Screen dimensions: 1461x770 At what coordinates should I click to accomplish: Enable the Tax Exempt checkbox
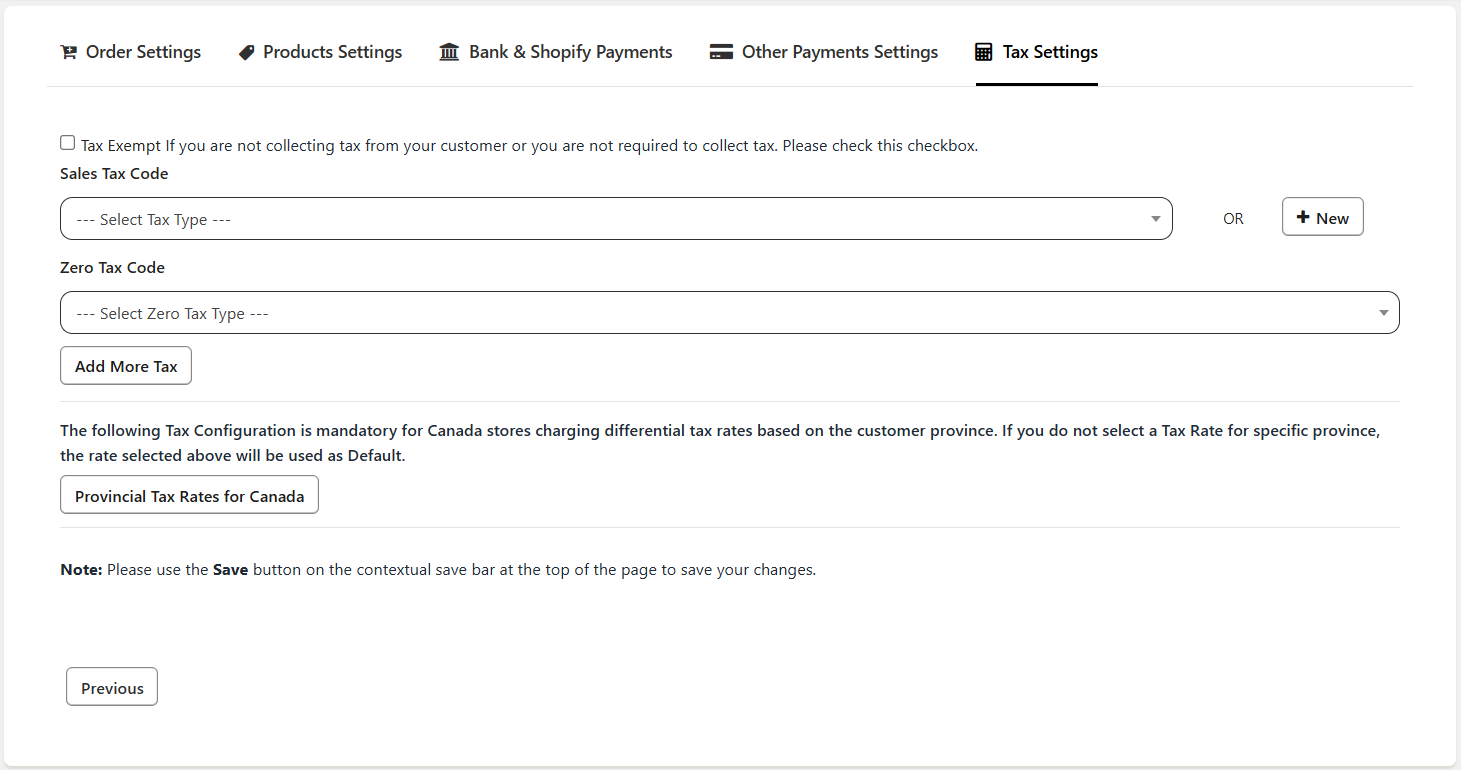tap(67, 143)
